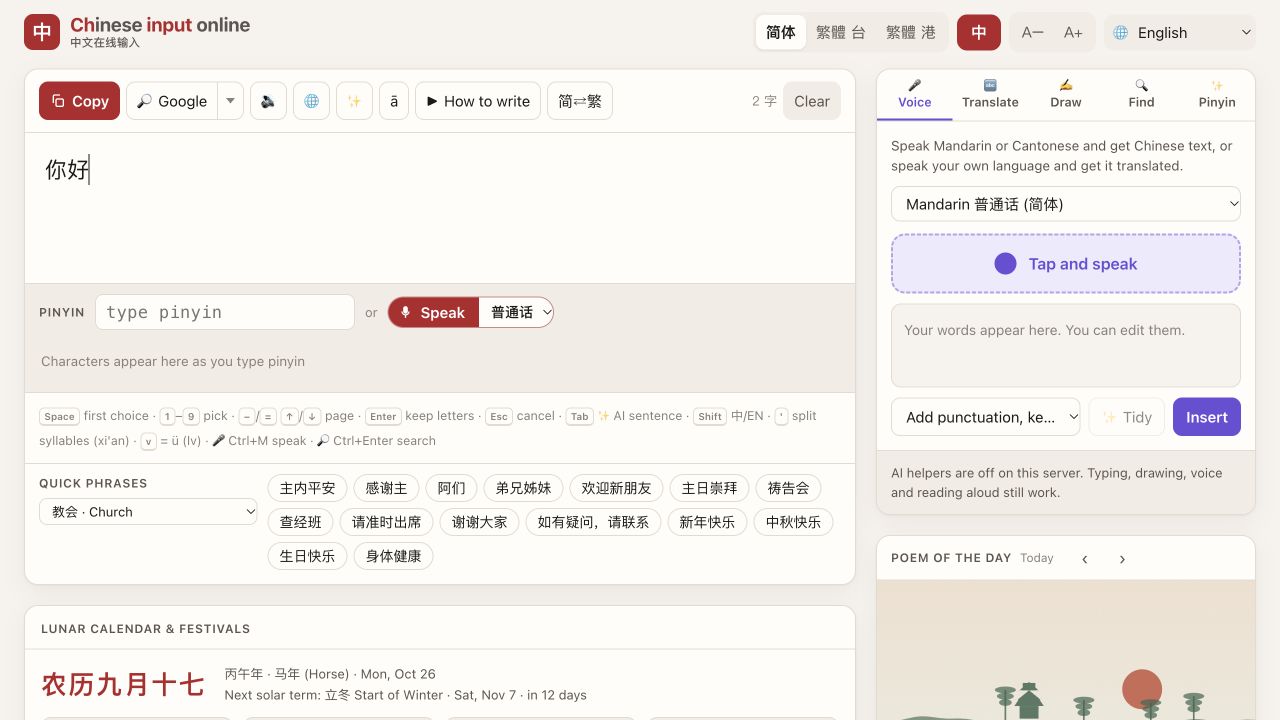Click the Tidy button
1280x720 pixels.
pos(1127,417)
